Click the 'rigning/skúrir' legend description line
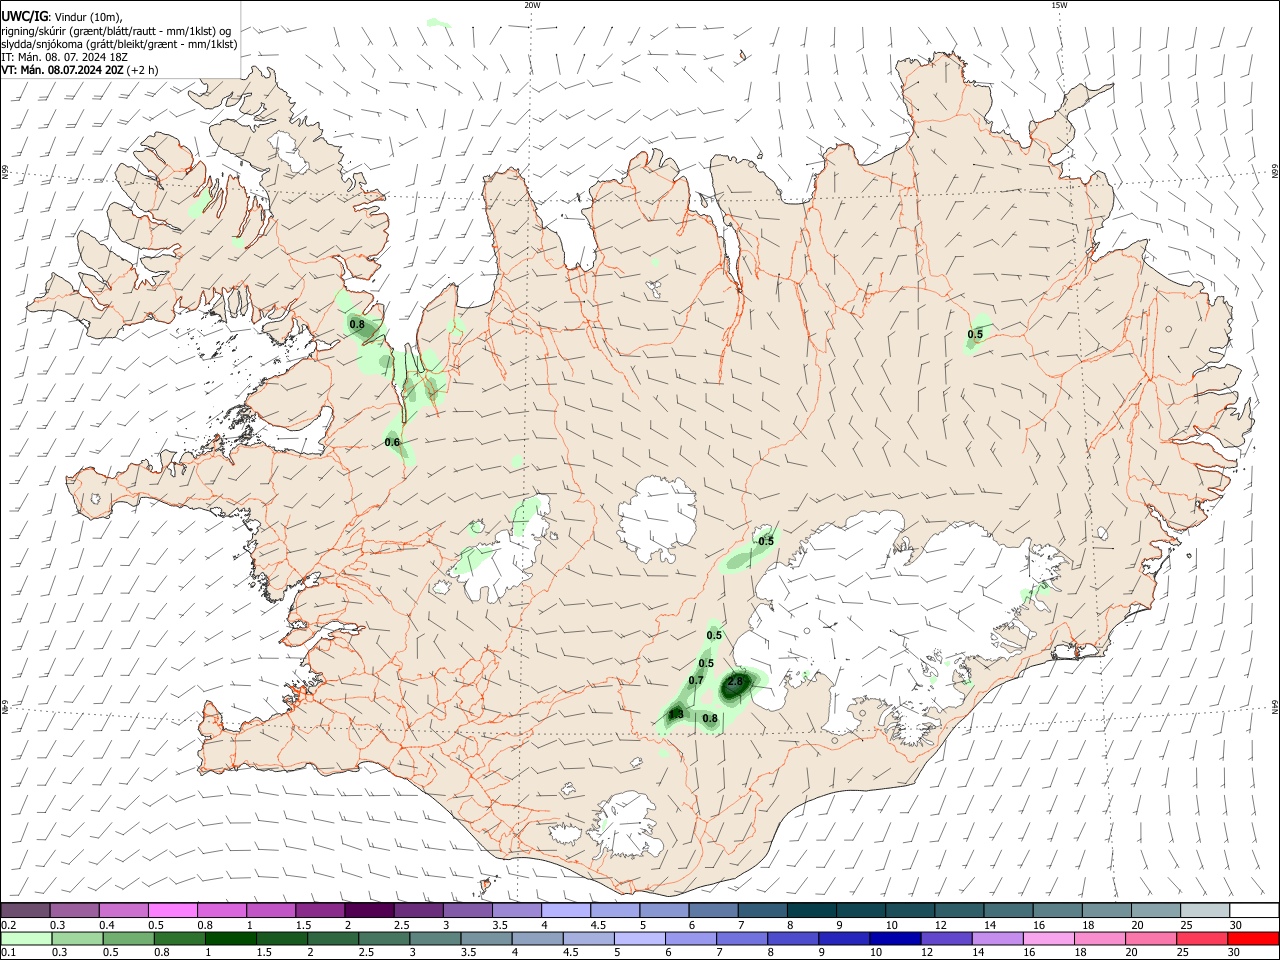The image size is (1280, 960). click(116, 30)
